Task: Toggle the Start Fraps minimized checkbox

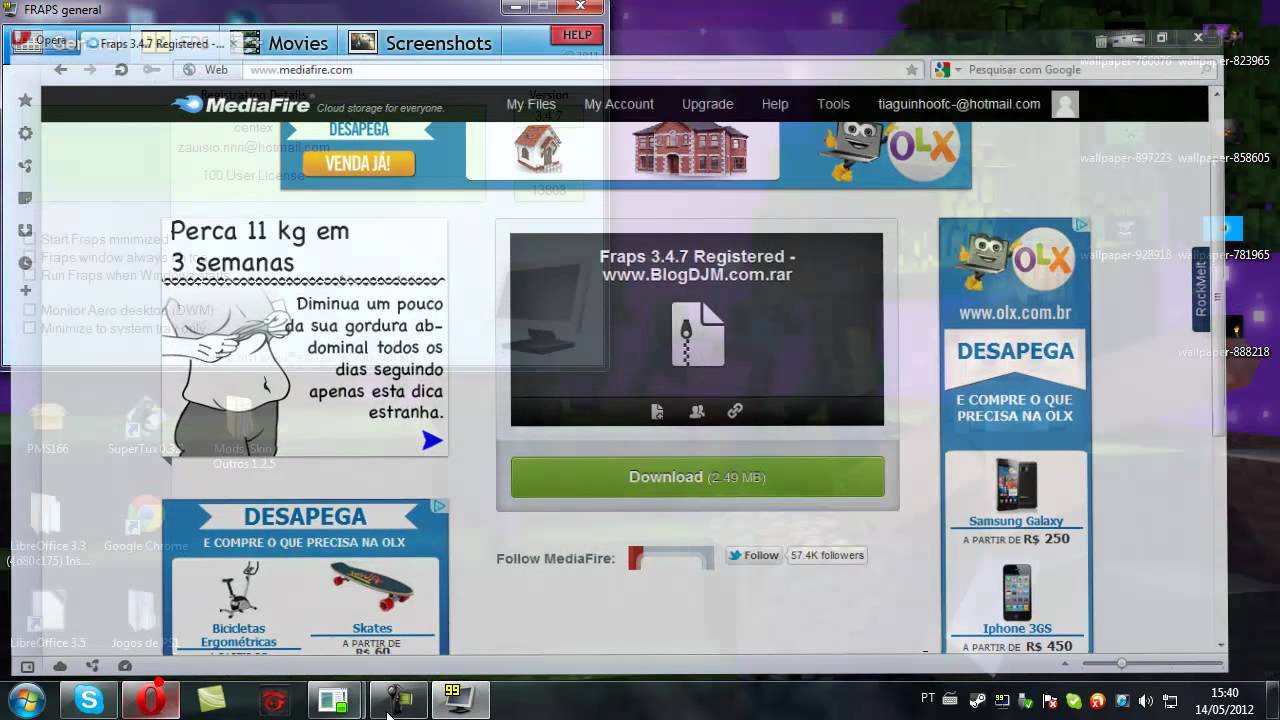Action: tap(30, 240)
